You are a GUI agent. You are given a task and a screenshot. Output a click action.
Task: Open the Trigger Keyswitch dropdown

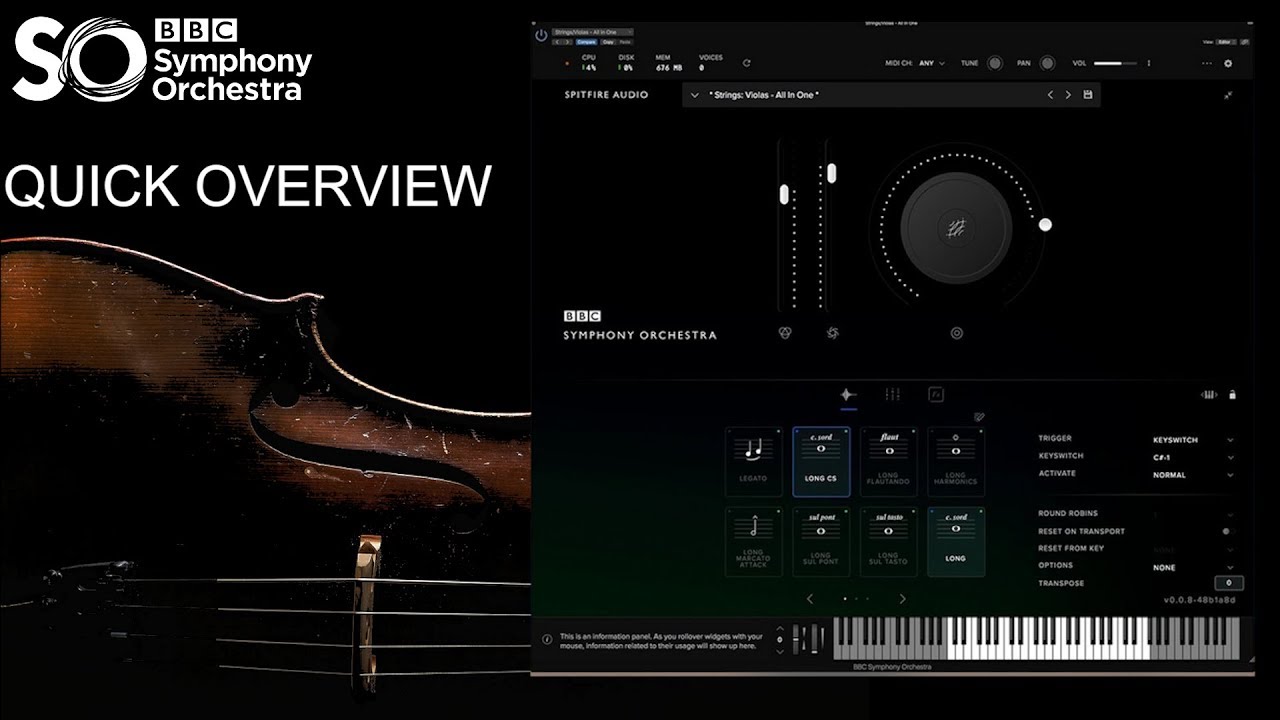pos(1192,440)
